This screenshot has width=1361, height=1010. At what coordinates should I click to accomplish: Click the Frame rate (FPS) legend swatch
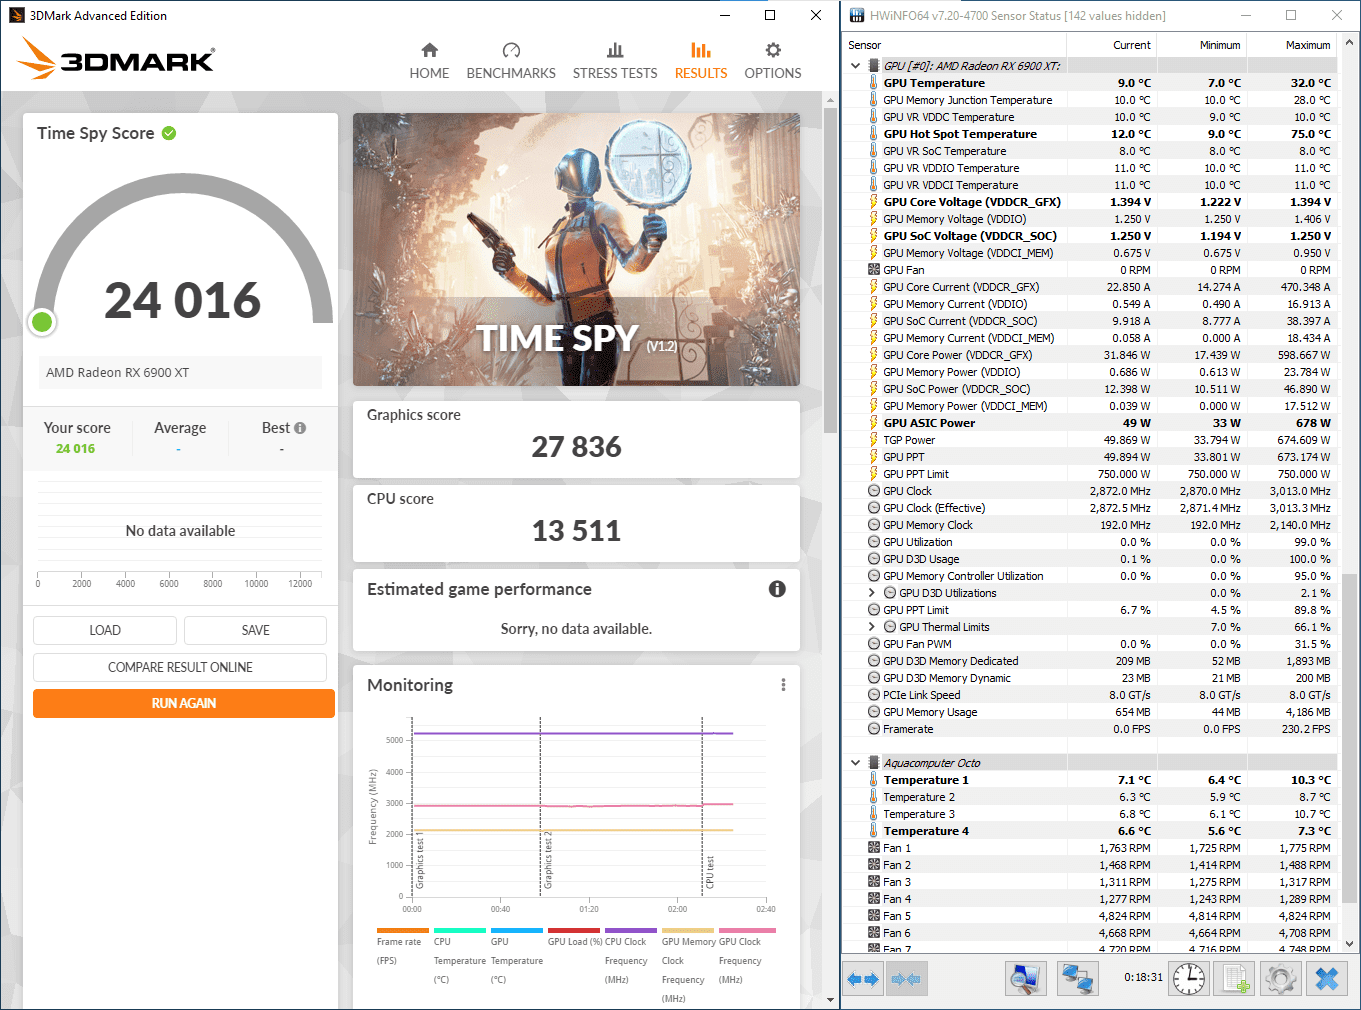(403, 930)
